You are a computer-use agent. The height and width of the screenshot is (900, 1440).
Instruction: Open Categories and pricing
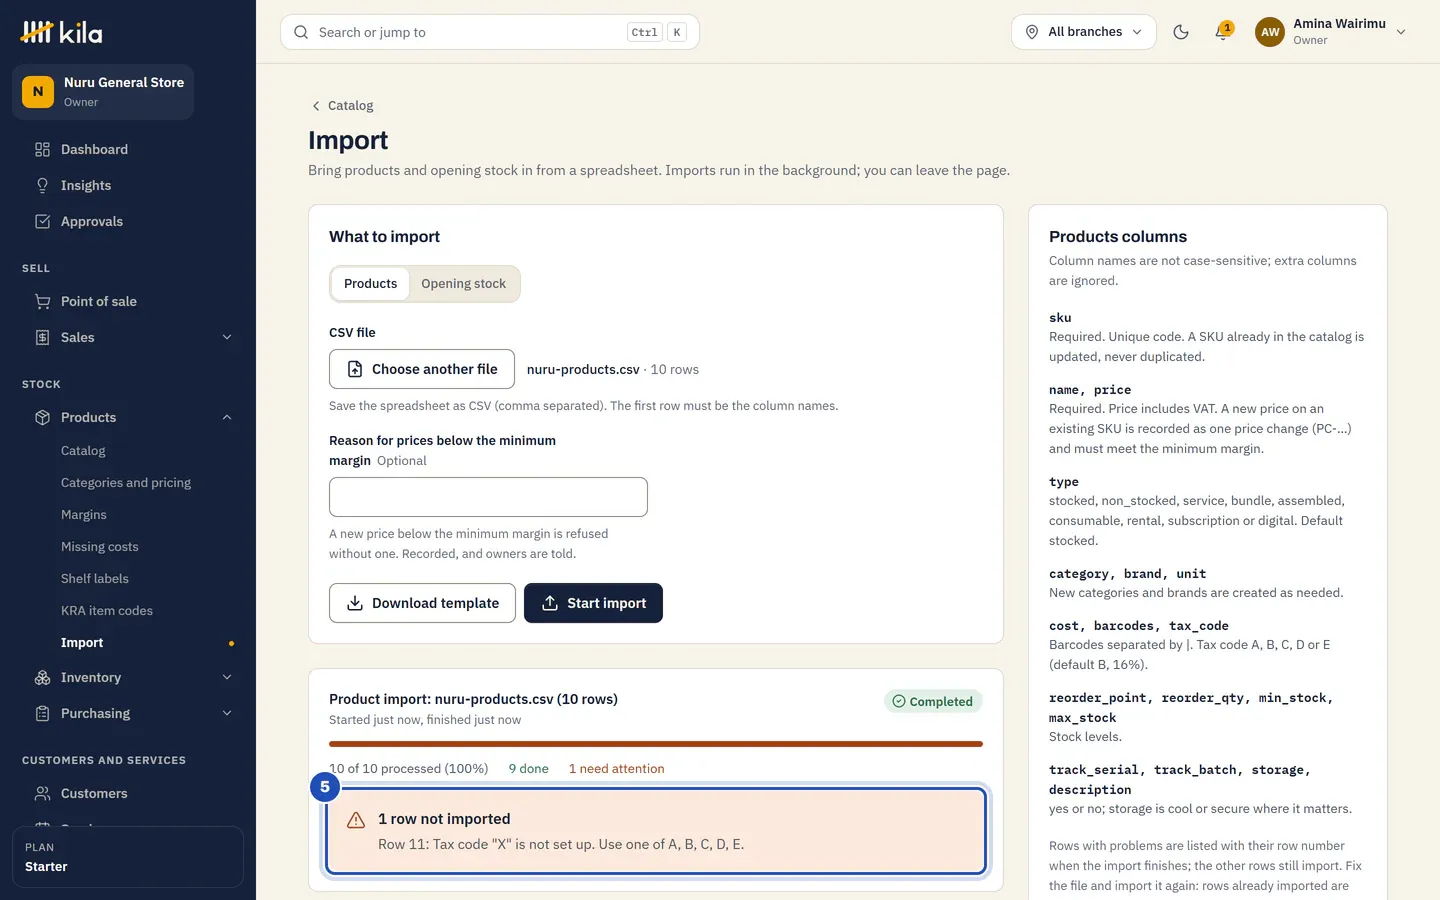click(x=126, y=483)
